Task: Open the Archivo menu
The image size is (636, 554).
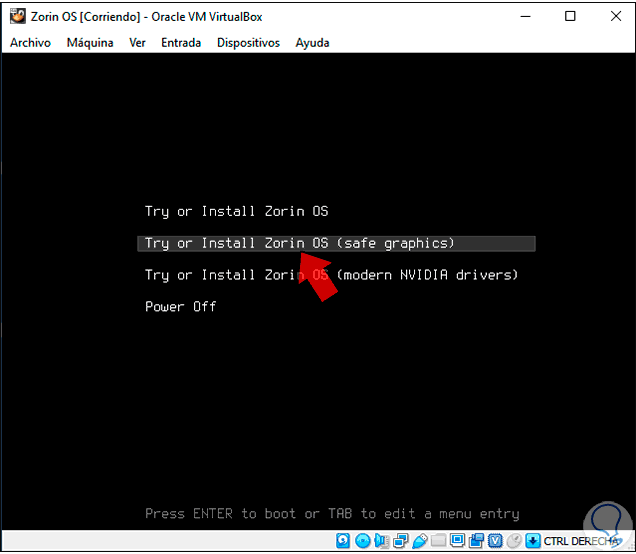Action: [30, 43]
